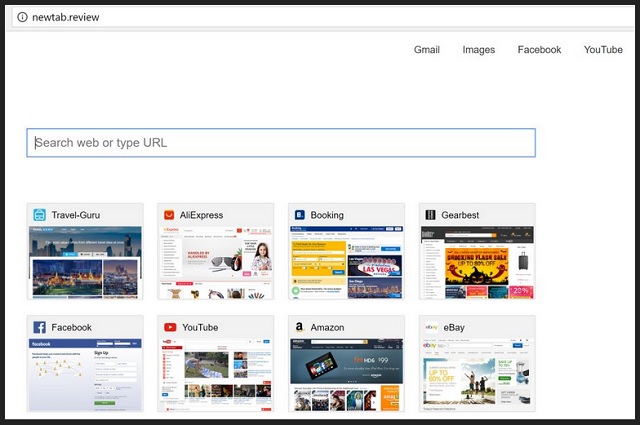Focus the Search web or type URL box
This screenshot has width=640, height=425.
[281, 142]
